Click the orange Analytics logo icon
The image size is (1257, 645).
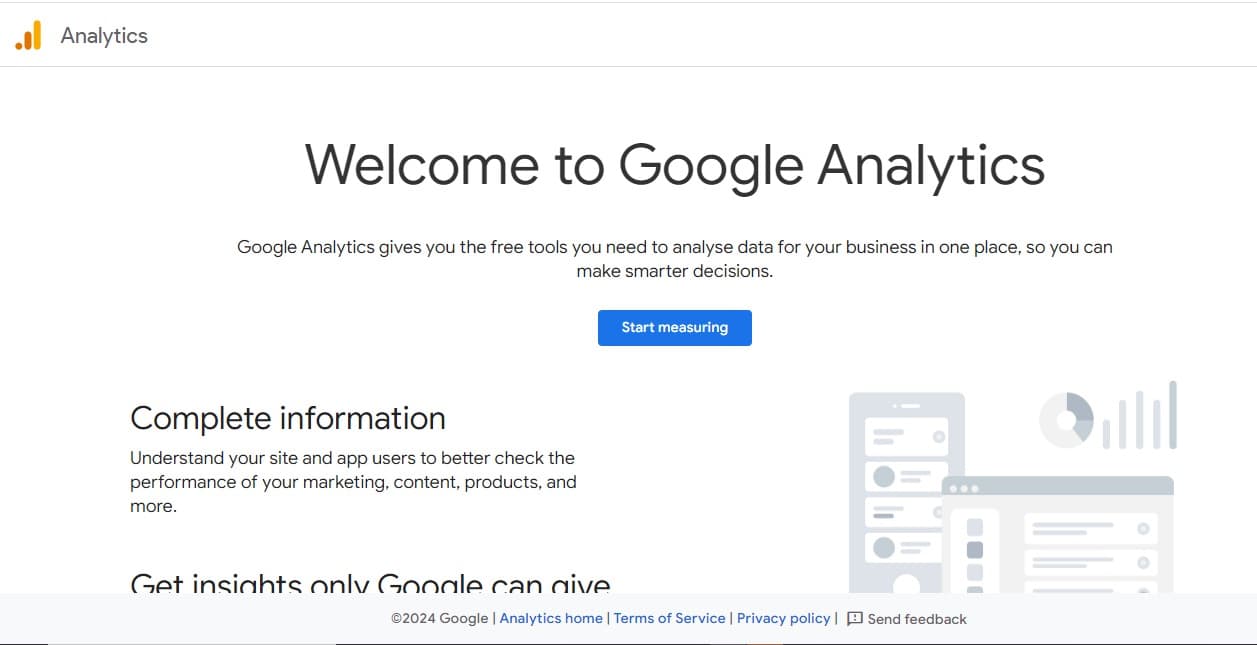(x=28, y=36)
